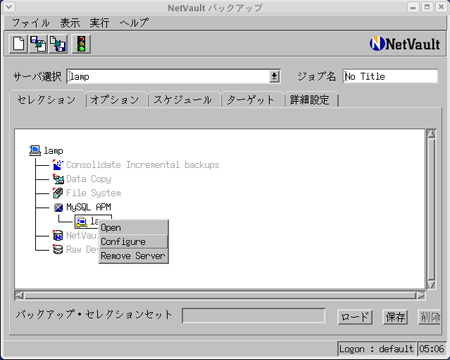Switch to the オプション tab

coord(115,100)
